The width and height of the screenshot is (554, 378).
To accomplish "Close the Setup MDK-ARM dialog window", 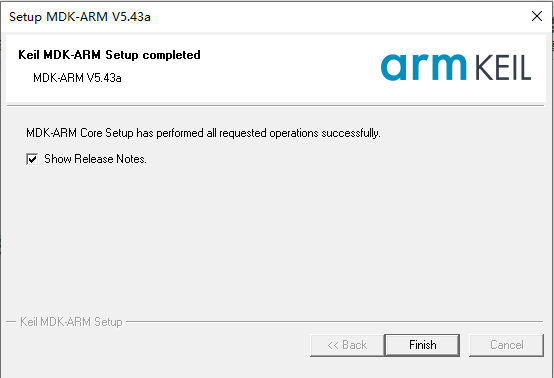I will click(537, 16).
